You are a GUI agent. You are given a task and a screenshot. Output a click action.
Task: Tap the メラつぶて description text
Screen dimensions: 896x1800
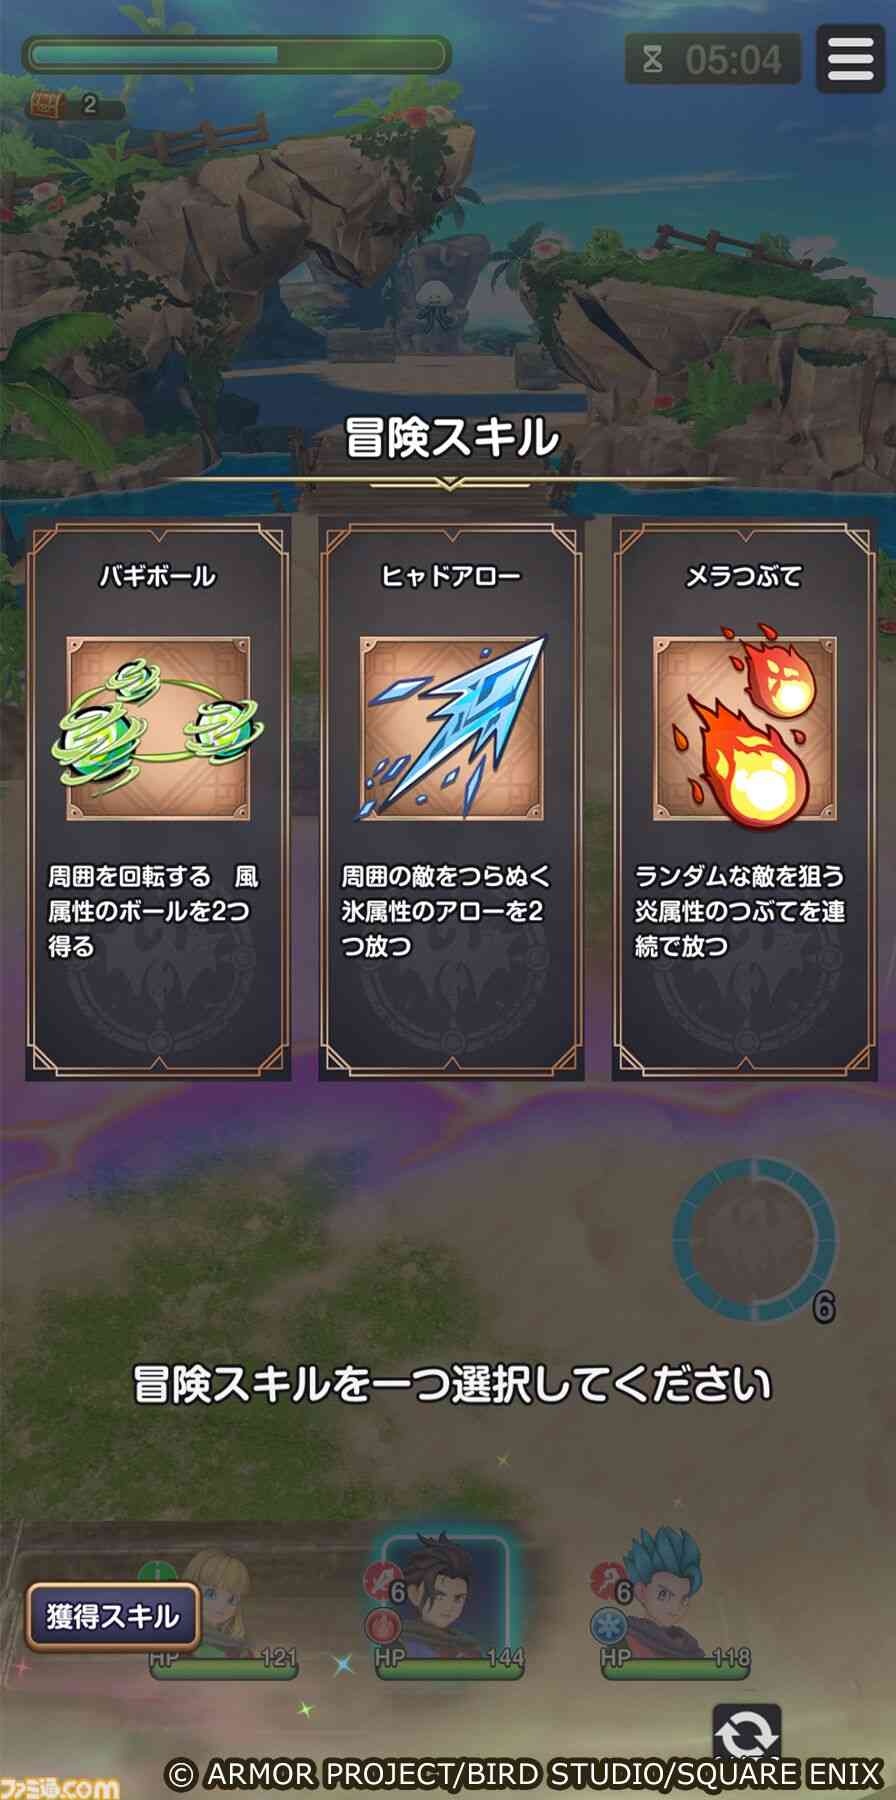tap(740, 911)
